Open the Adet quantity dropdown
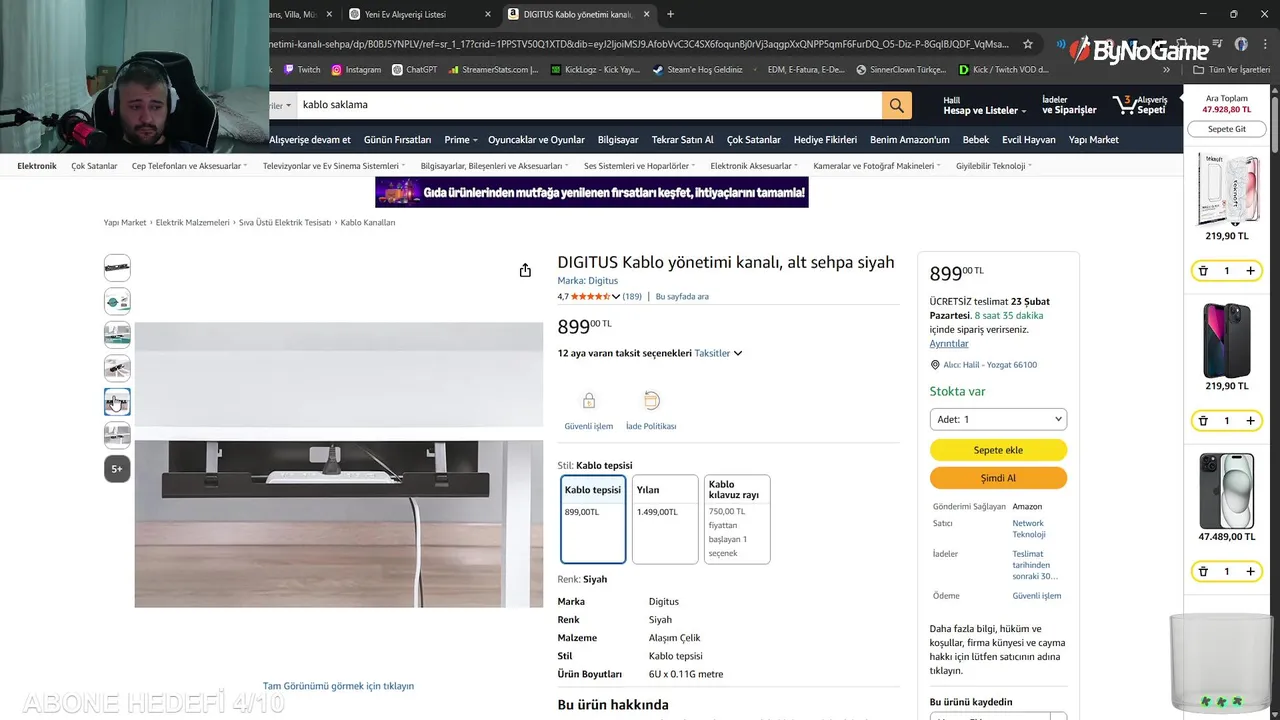The width and height of the screenshot is (1280, 720). point(998,419)
